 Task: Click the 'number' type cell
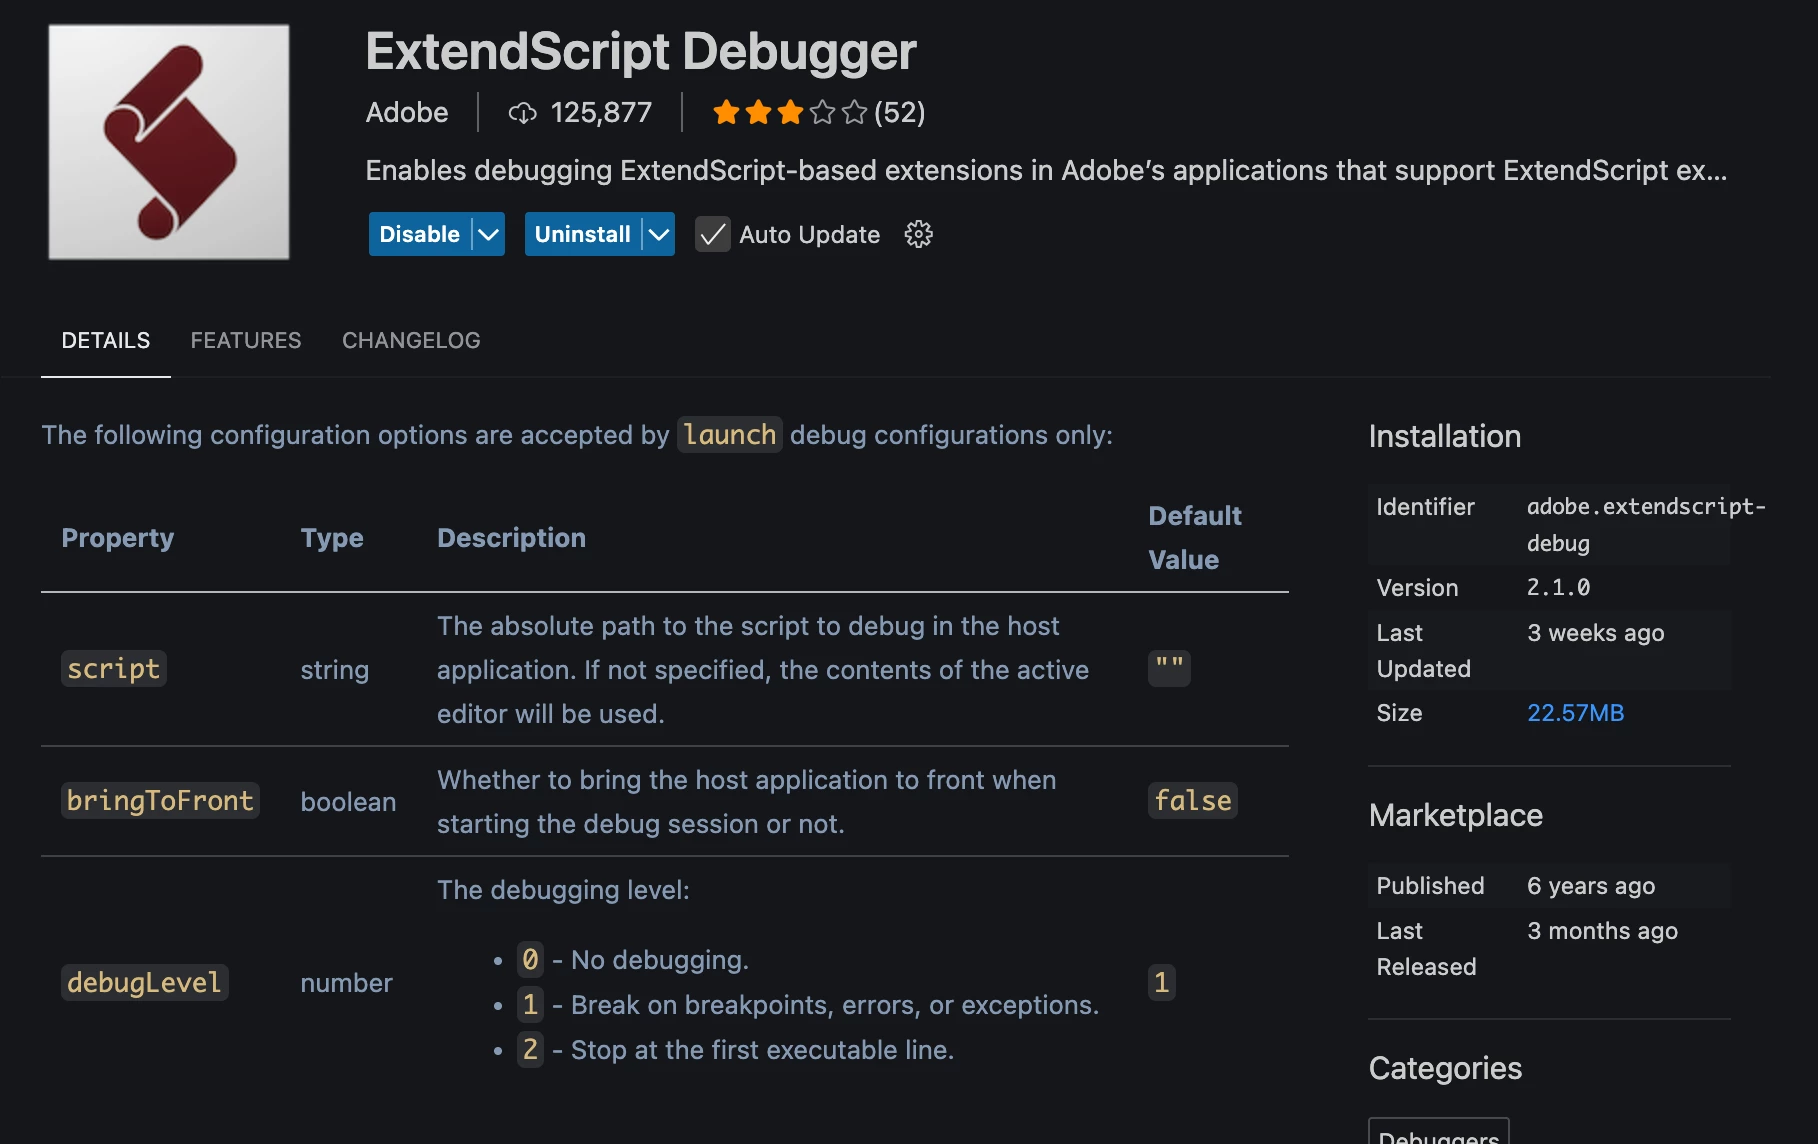click(346, 983)
